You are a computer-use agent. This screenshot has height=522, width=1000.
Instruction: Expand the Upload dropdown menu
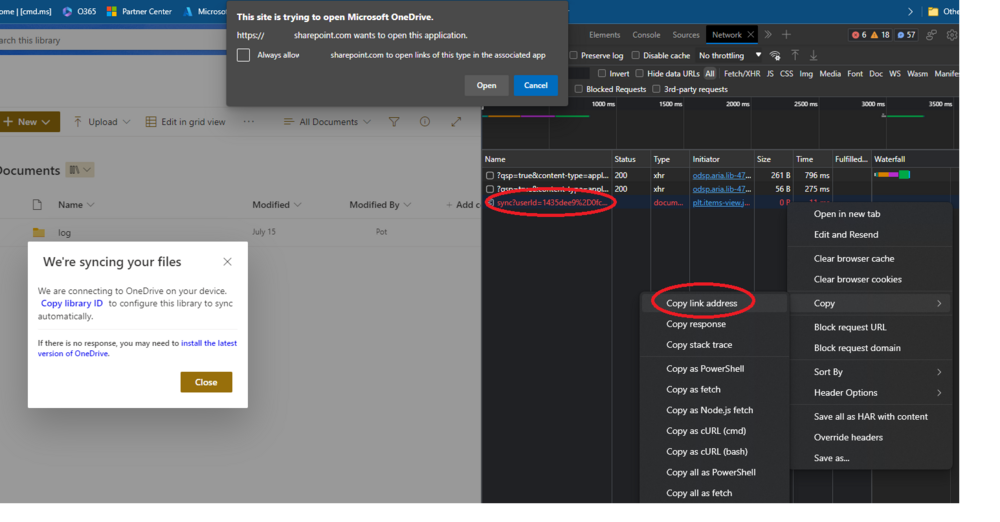pyautogui.click(x=102, y=122)
